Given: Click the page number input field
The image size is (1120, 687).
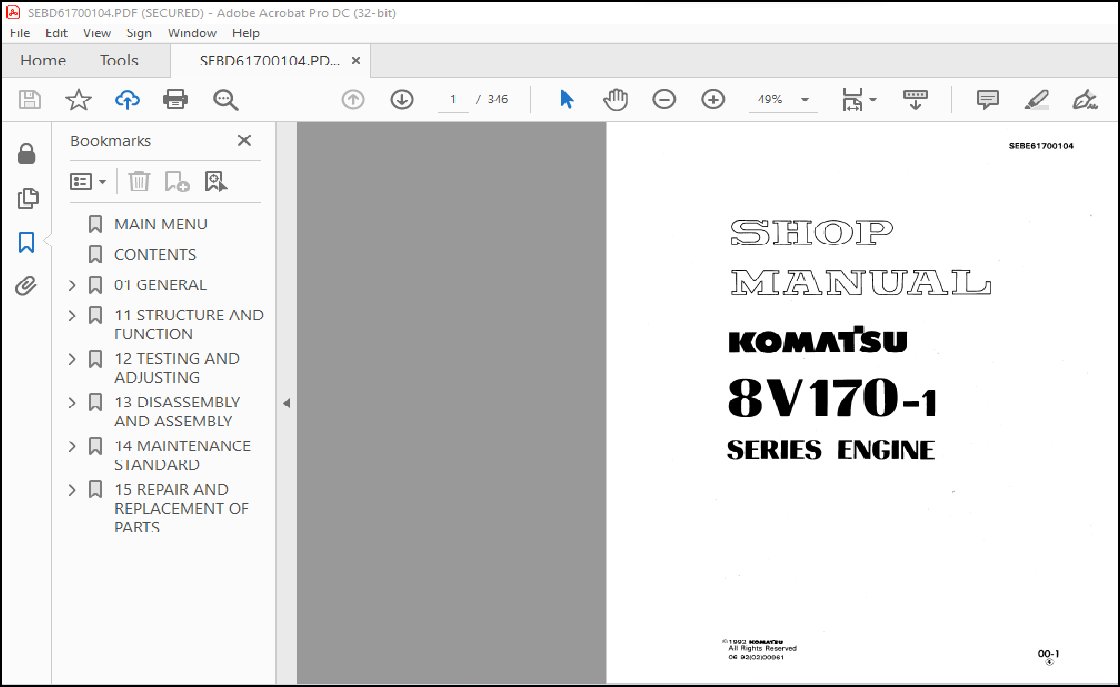Looking at the screenshot, I should pyautogui.click(x=453, y=99).
